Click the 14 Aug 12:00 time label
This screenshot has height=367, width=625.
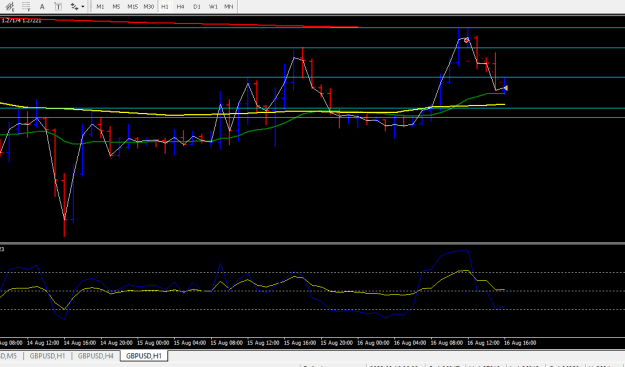43,343
